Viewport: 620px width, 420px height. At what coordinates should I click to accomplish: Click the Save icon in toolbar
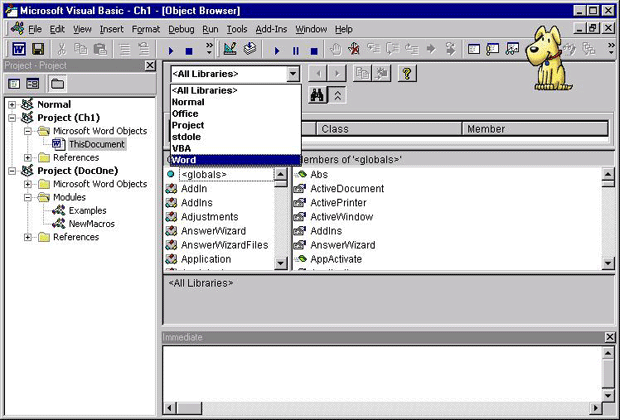pyautogui.click(x=38, y=49)
